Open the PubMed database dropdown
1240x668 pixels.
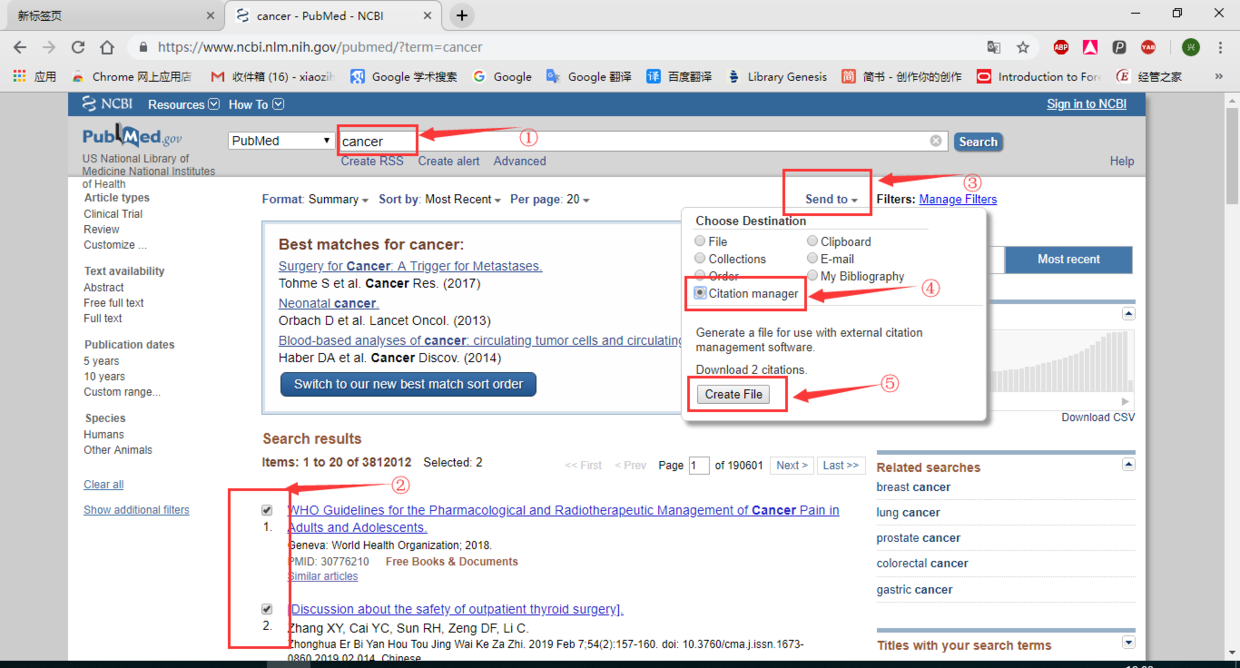click(281, 141)
